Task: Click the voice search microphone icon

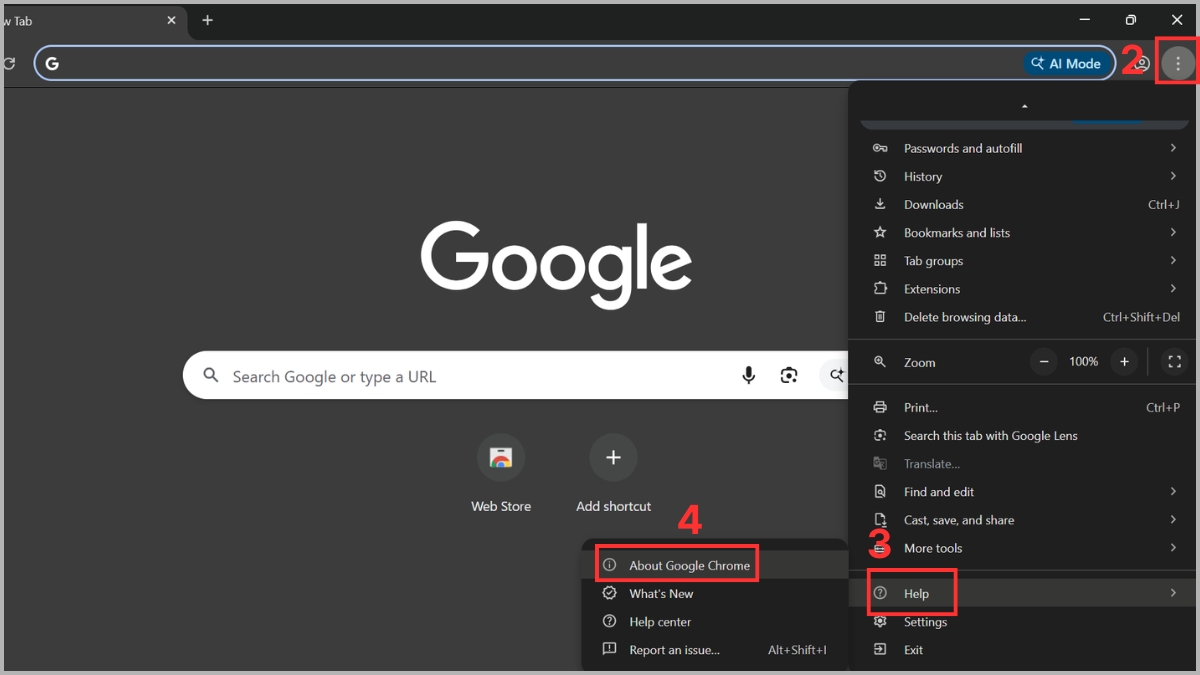Action: [748, 375]
